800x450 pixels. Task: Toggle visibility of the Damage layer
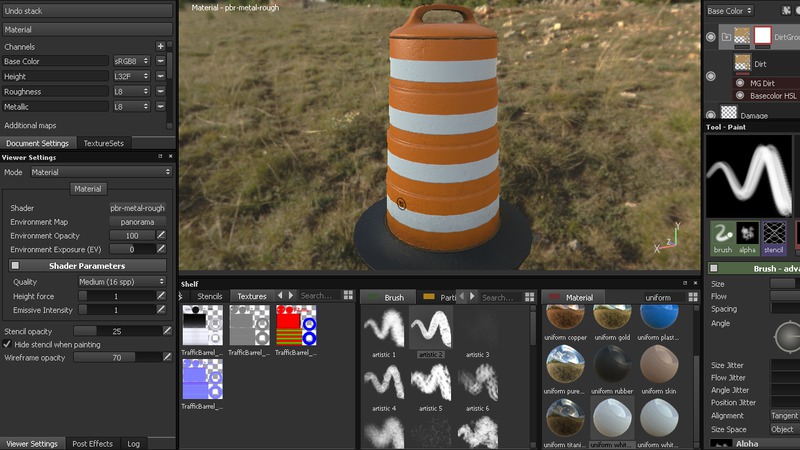tap(712, 116)
